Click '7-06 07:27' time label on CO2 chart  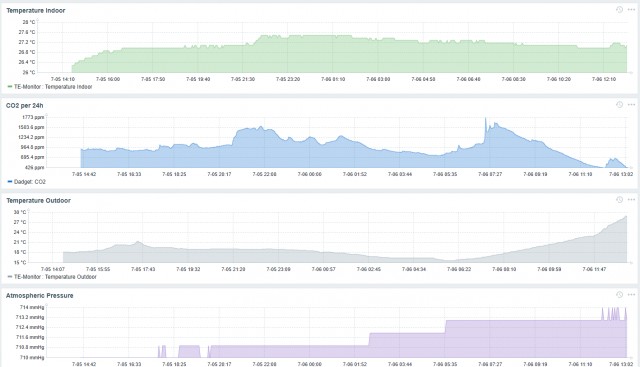tap(490, 174)
